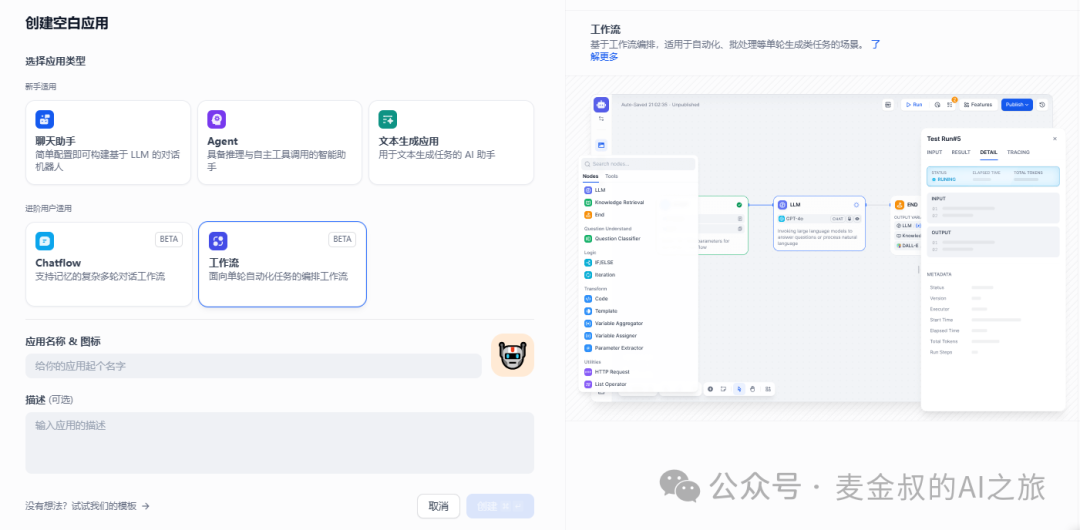
Task: Select the LLM node on the canvas
Action: click(819, 223)
